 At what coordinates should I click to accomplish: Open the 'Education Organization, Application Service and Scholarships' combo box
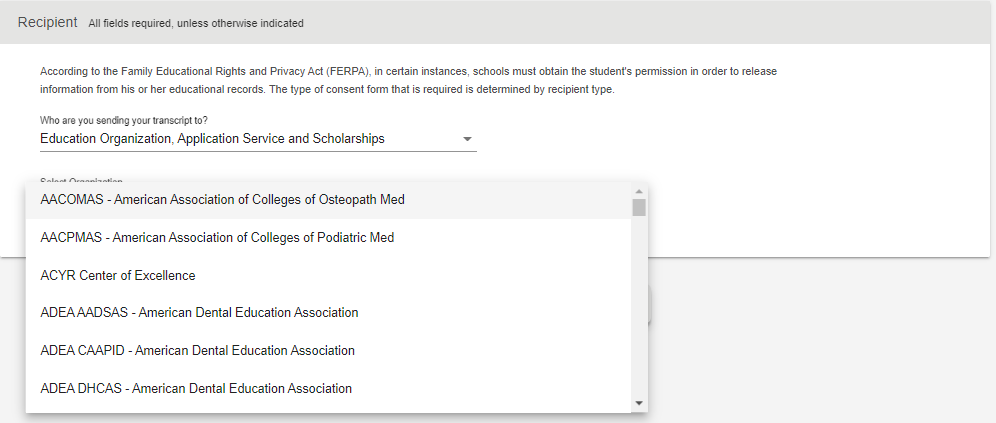coord(258,139)
